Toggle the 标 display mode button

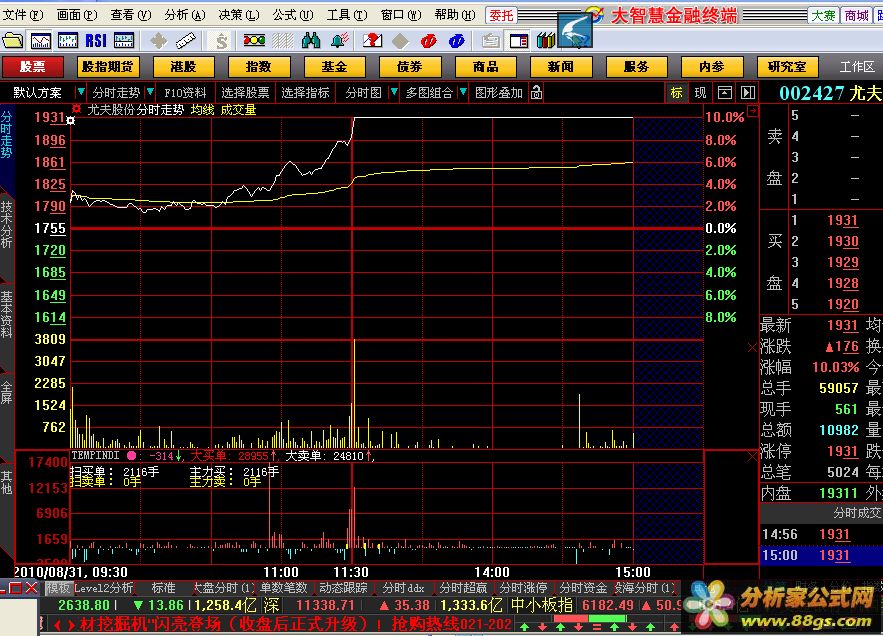pyautogui.click(x=676, y=92)
